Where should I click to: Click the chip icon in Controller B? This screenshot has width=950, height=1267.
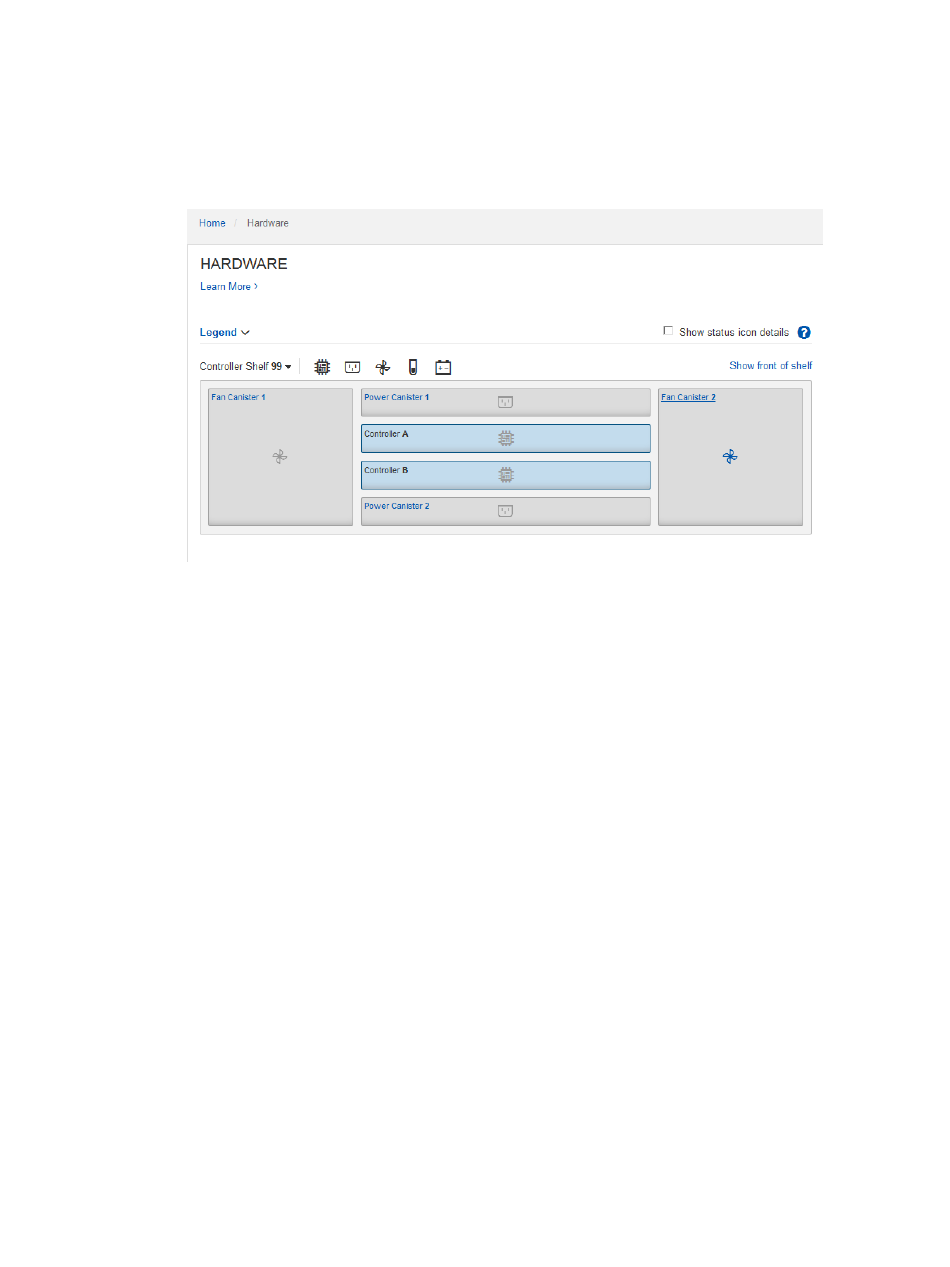tap(506, 474)
